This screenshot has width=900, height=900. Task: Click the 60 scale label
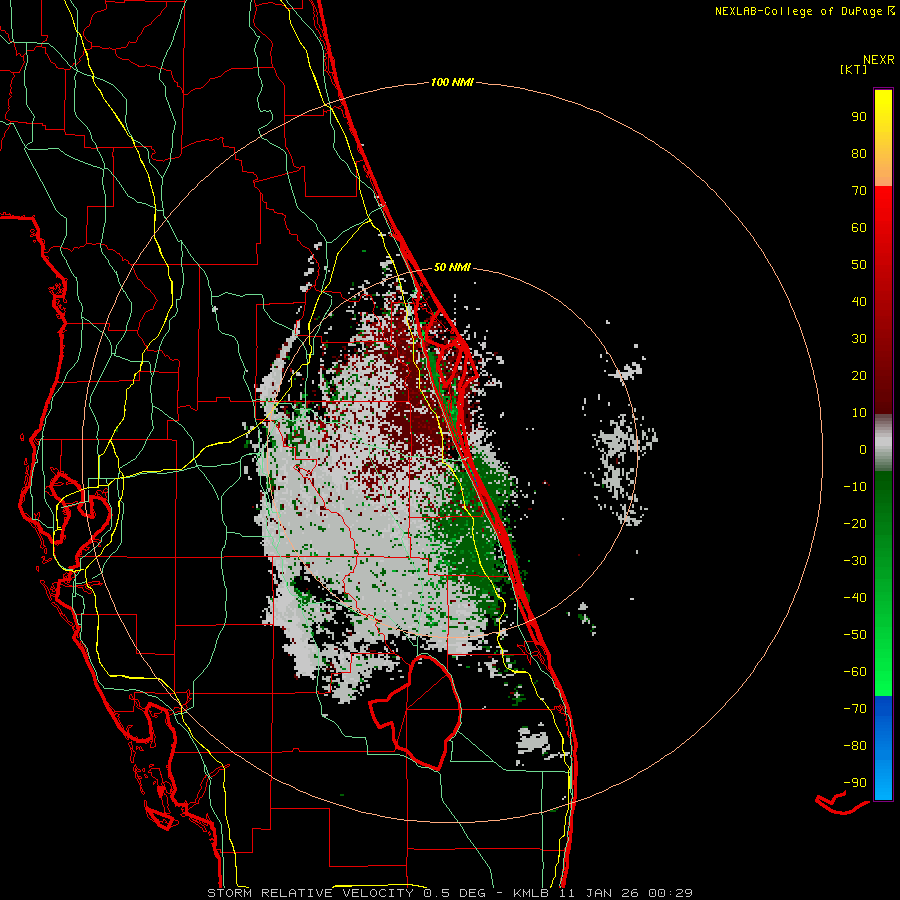859,228
